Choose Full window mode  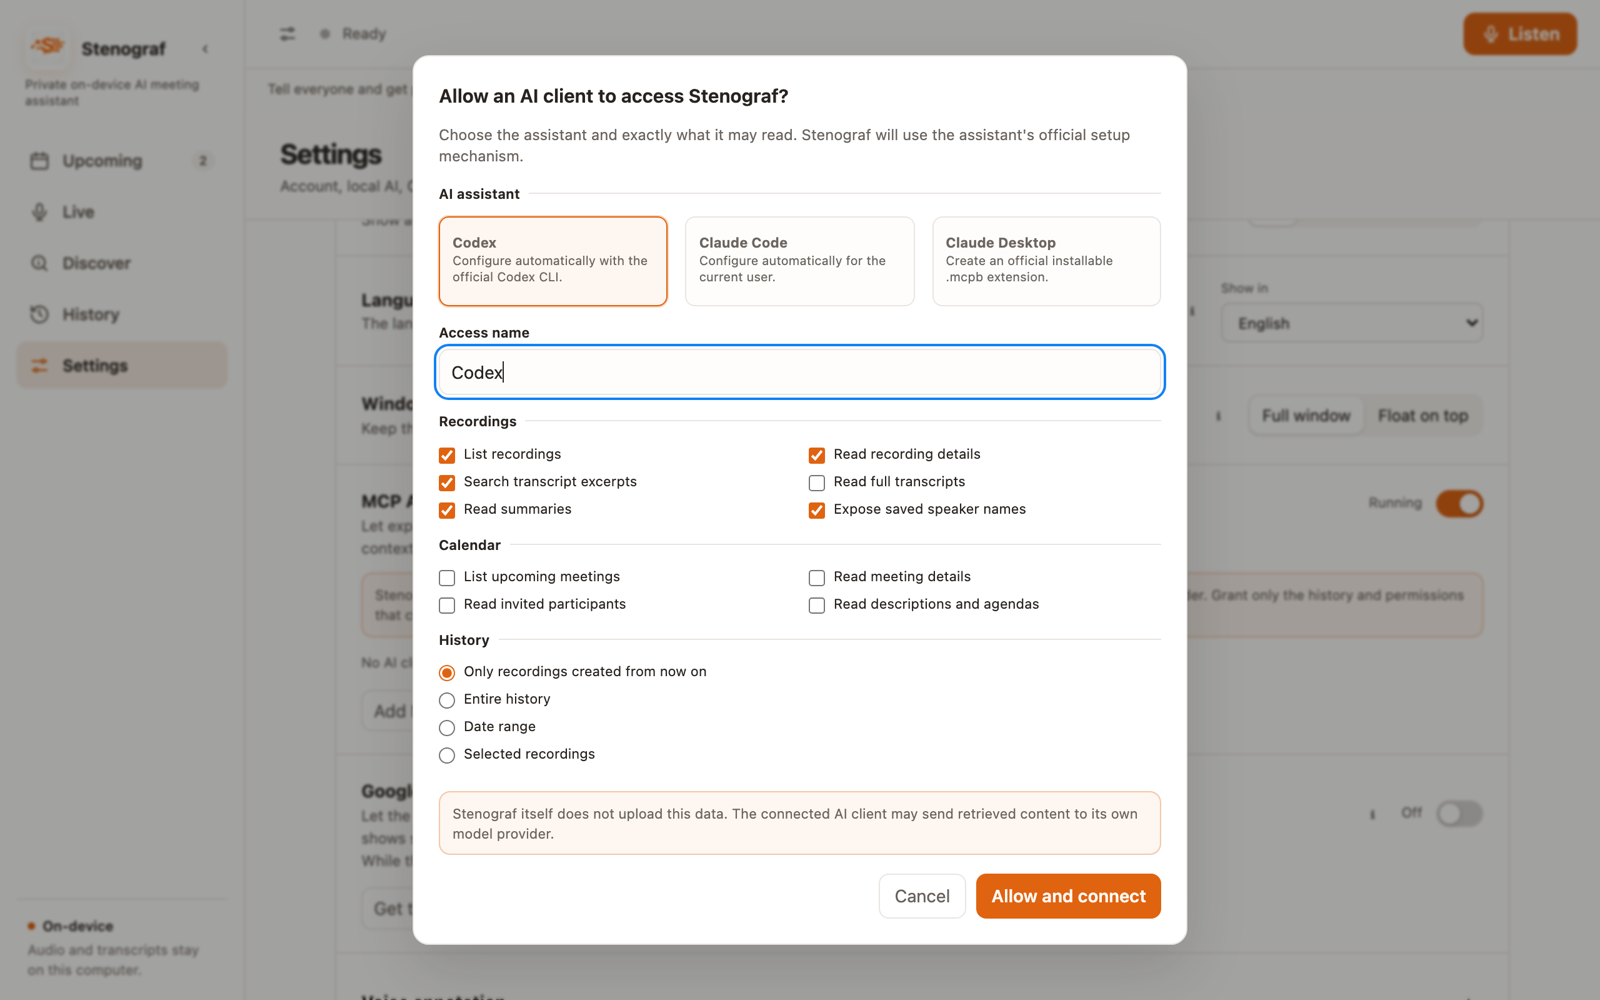pos(1306,416)
